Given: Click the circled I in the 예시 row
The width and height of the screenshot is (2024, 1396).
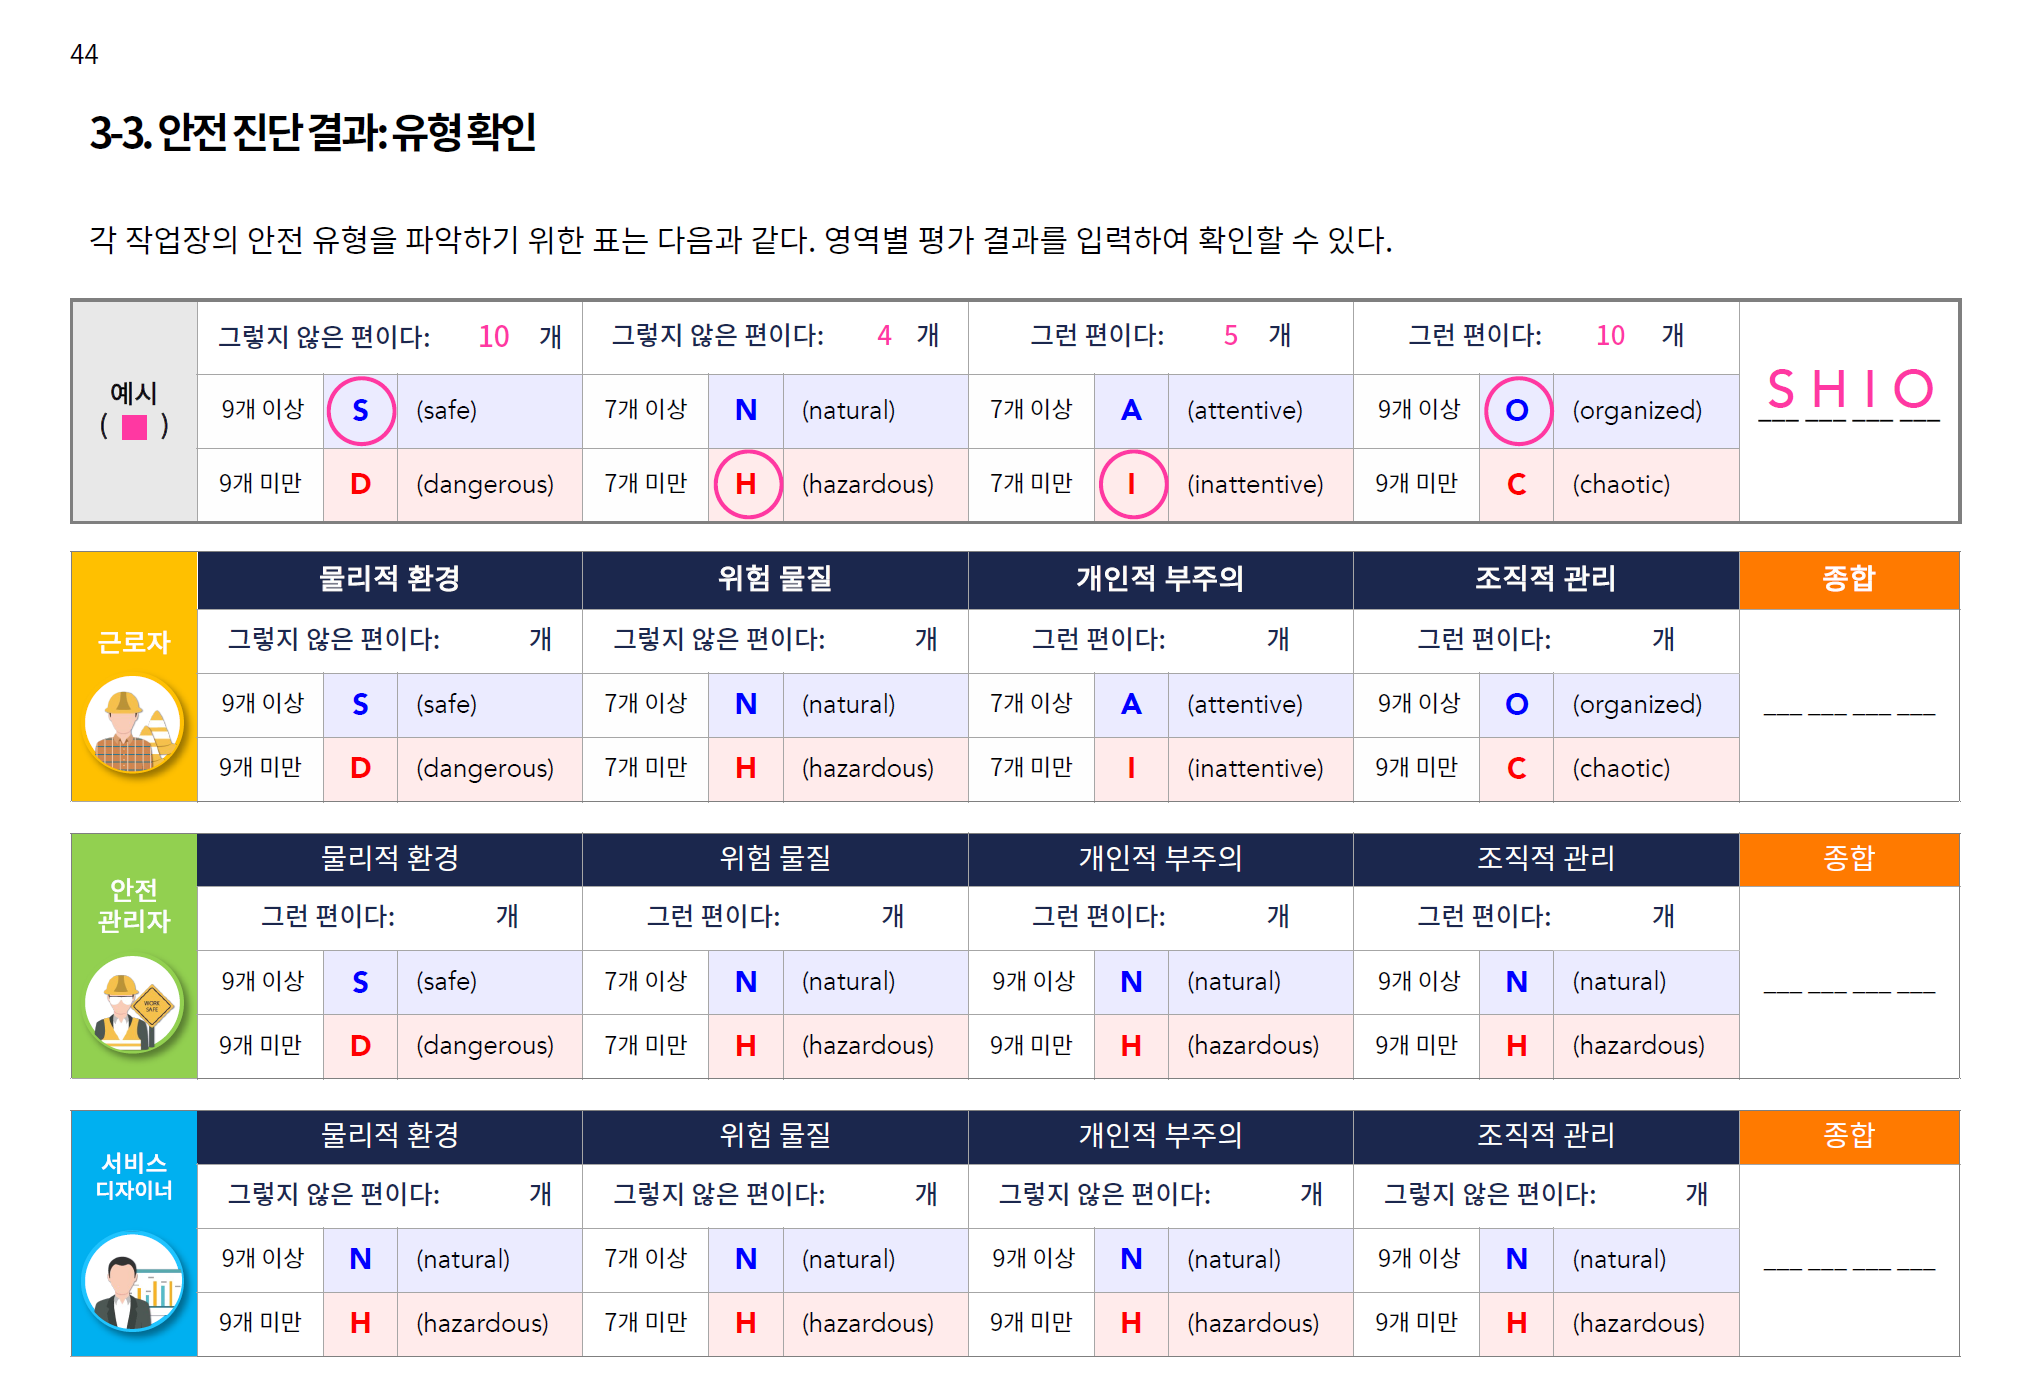Looking at the screenshot, I should tap(1131, 484).
